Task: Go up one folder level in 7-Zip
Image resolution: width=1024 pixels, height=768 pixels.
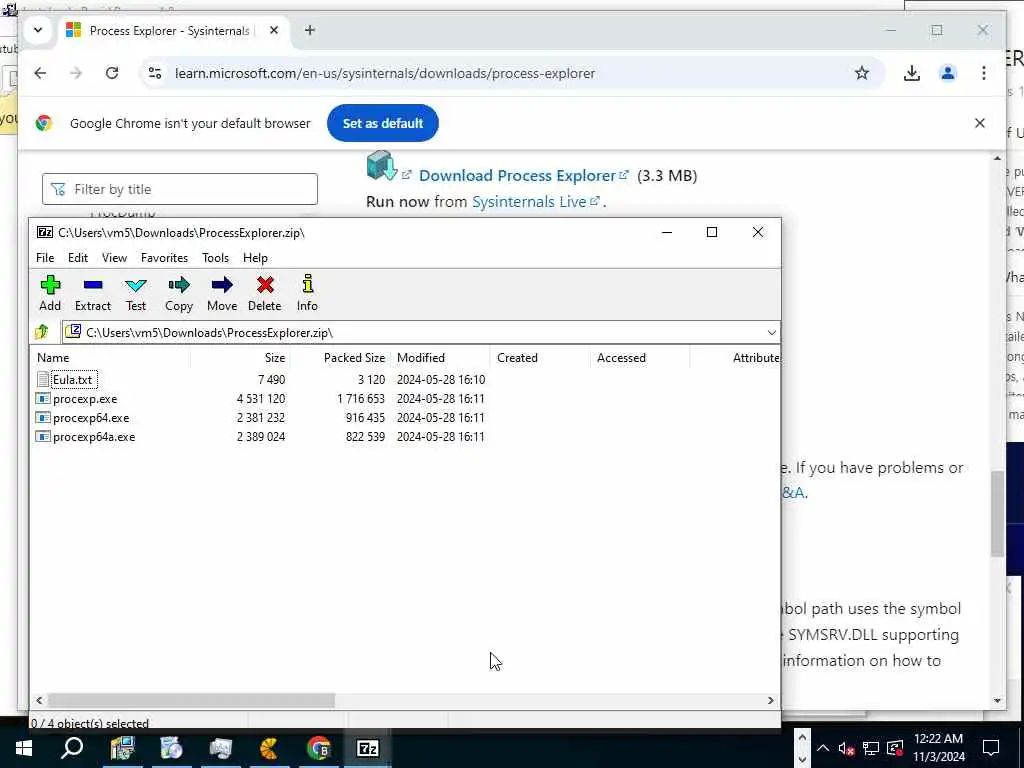Action: [42, 332]
